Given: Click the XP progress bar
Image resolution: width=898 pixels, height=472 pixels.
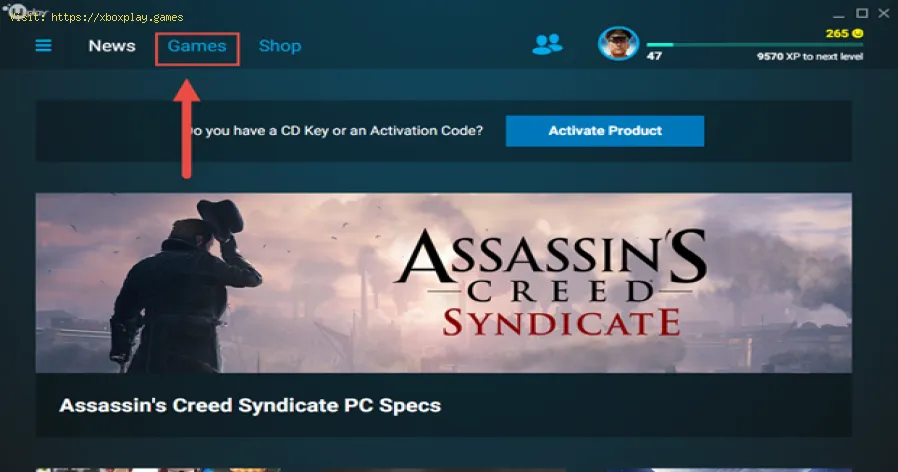Looking at the screenshot, I should tap(754, 44).
